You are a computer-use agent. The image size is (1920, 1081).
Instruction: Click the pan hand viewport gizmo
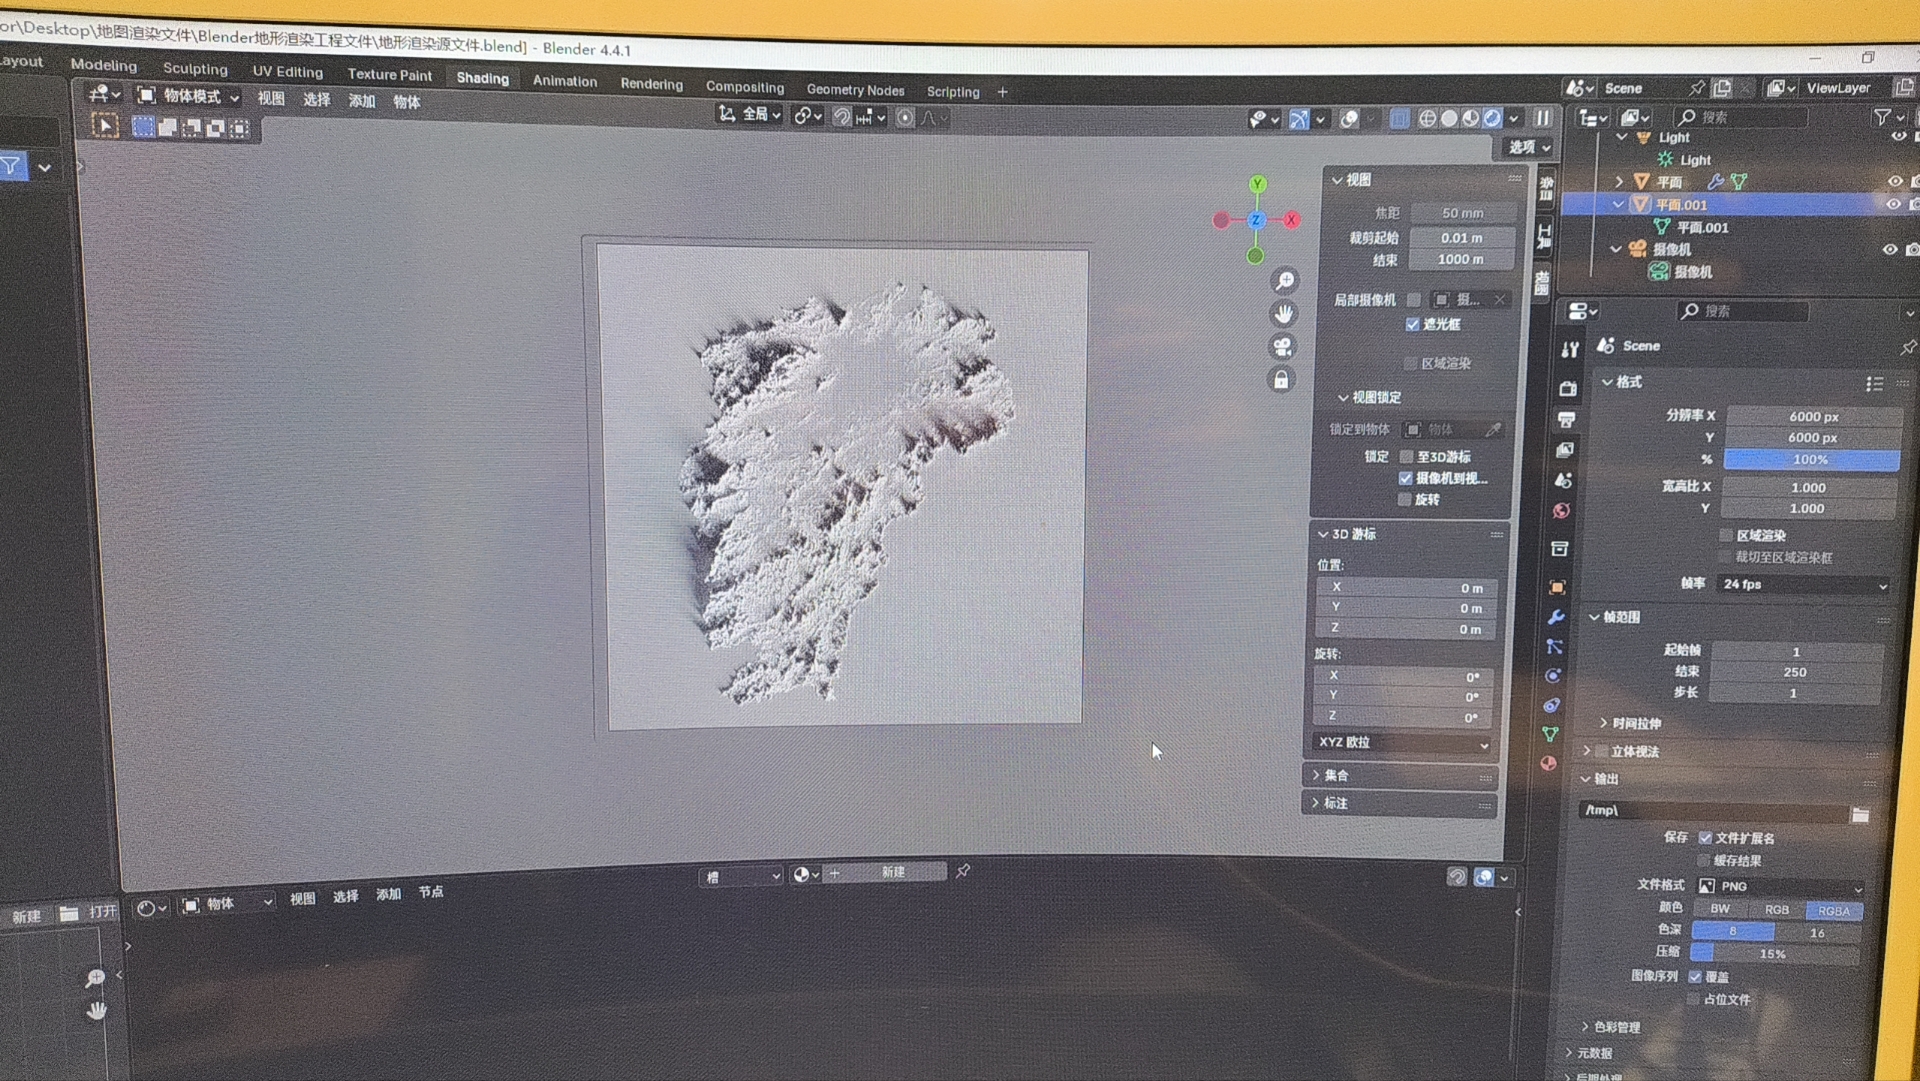(x=1284, y=314)
